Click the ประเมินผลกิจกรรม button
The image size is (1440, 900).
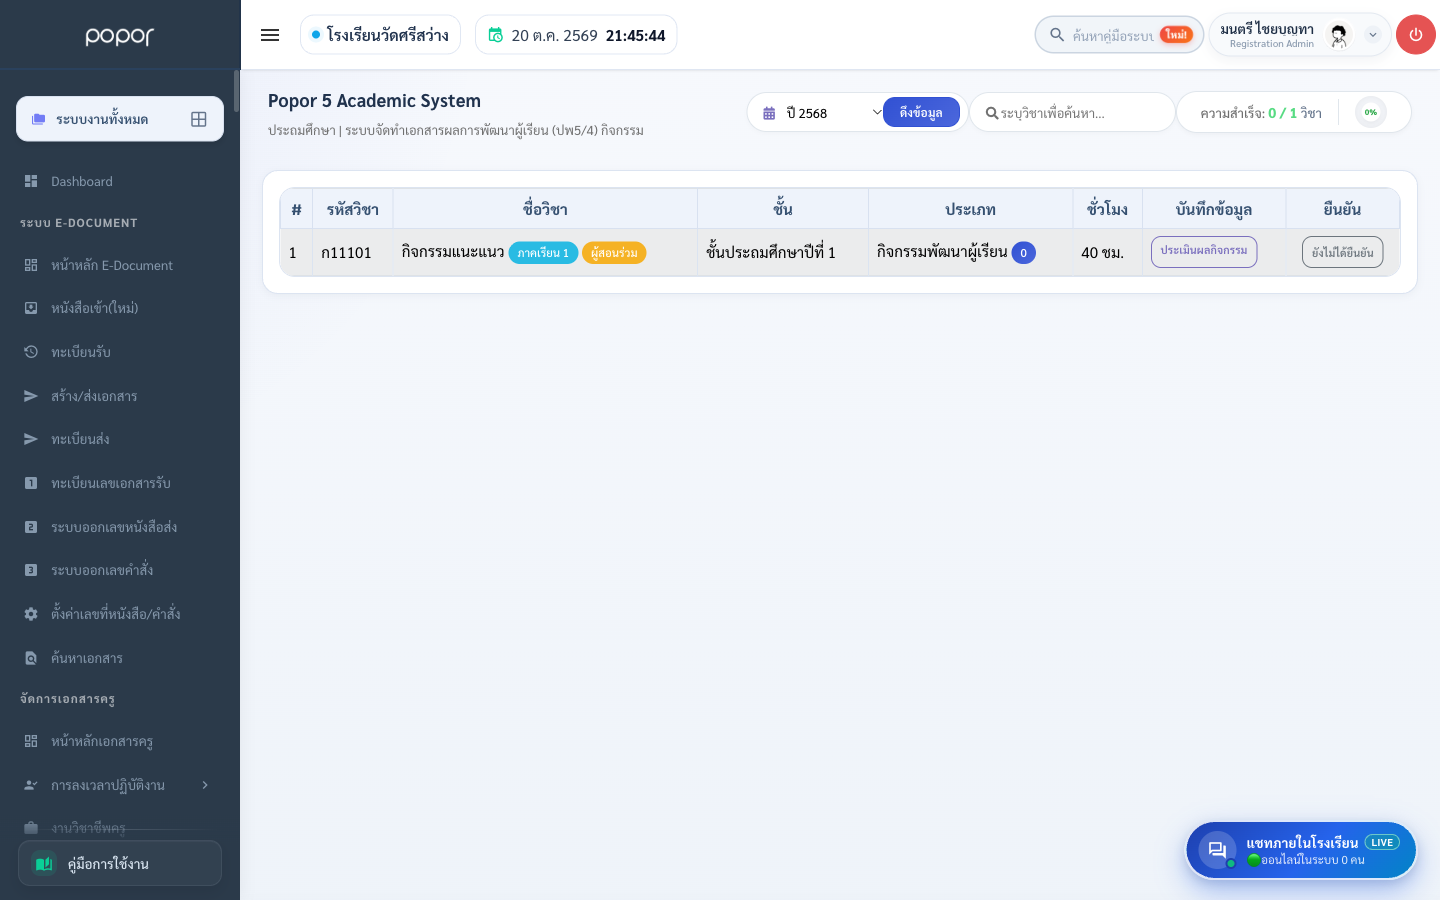(1204, 251)
